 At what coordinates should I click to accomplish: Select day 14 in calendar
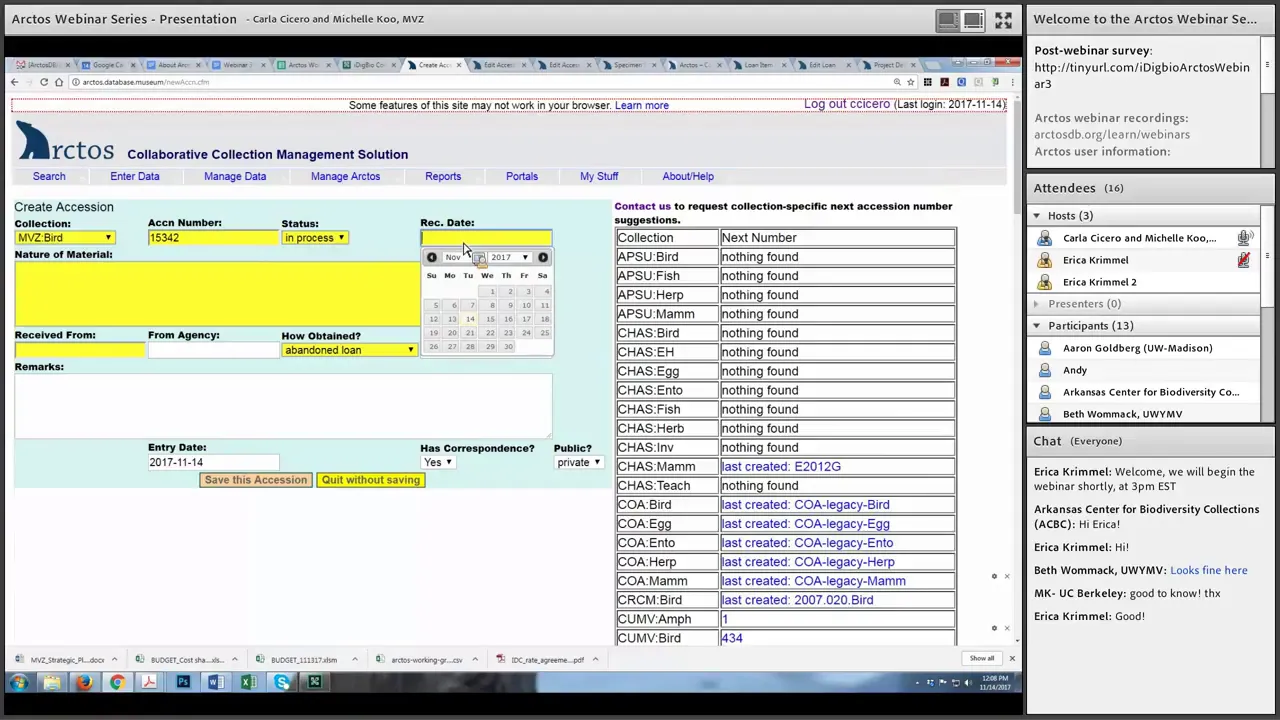pos(470,319)
